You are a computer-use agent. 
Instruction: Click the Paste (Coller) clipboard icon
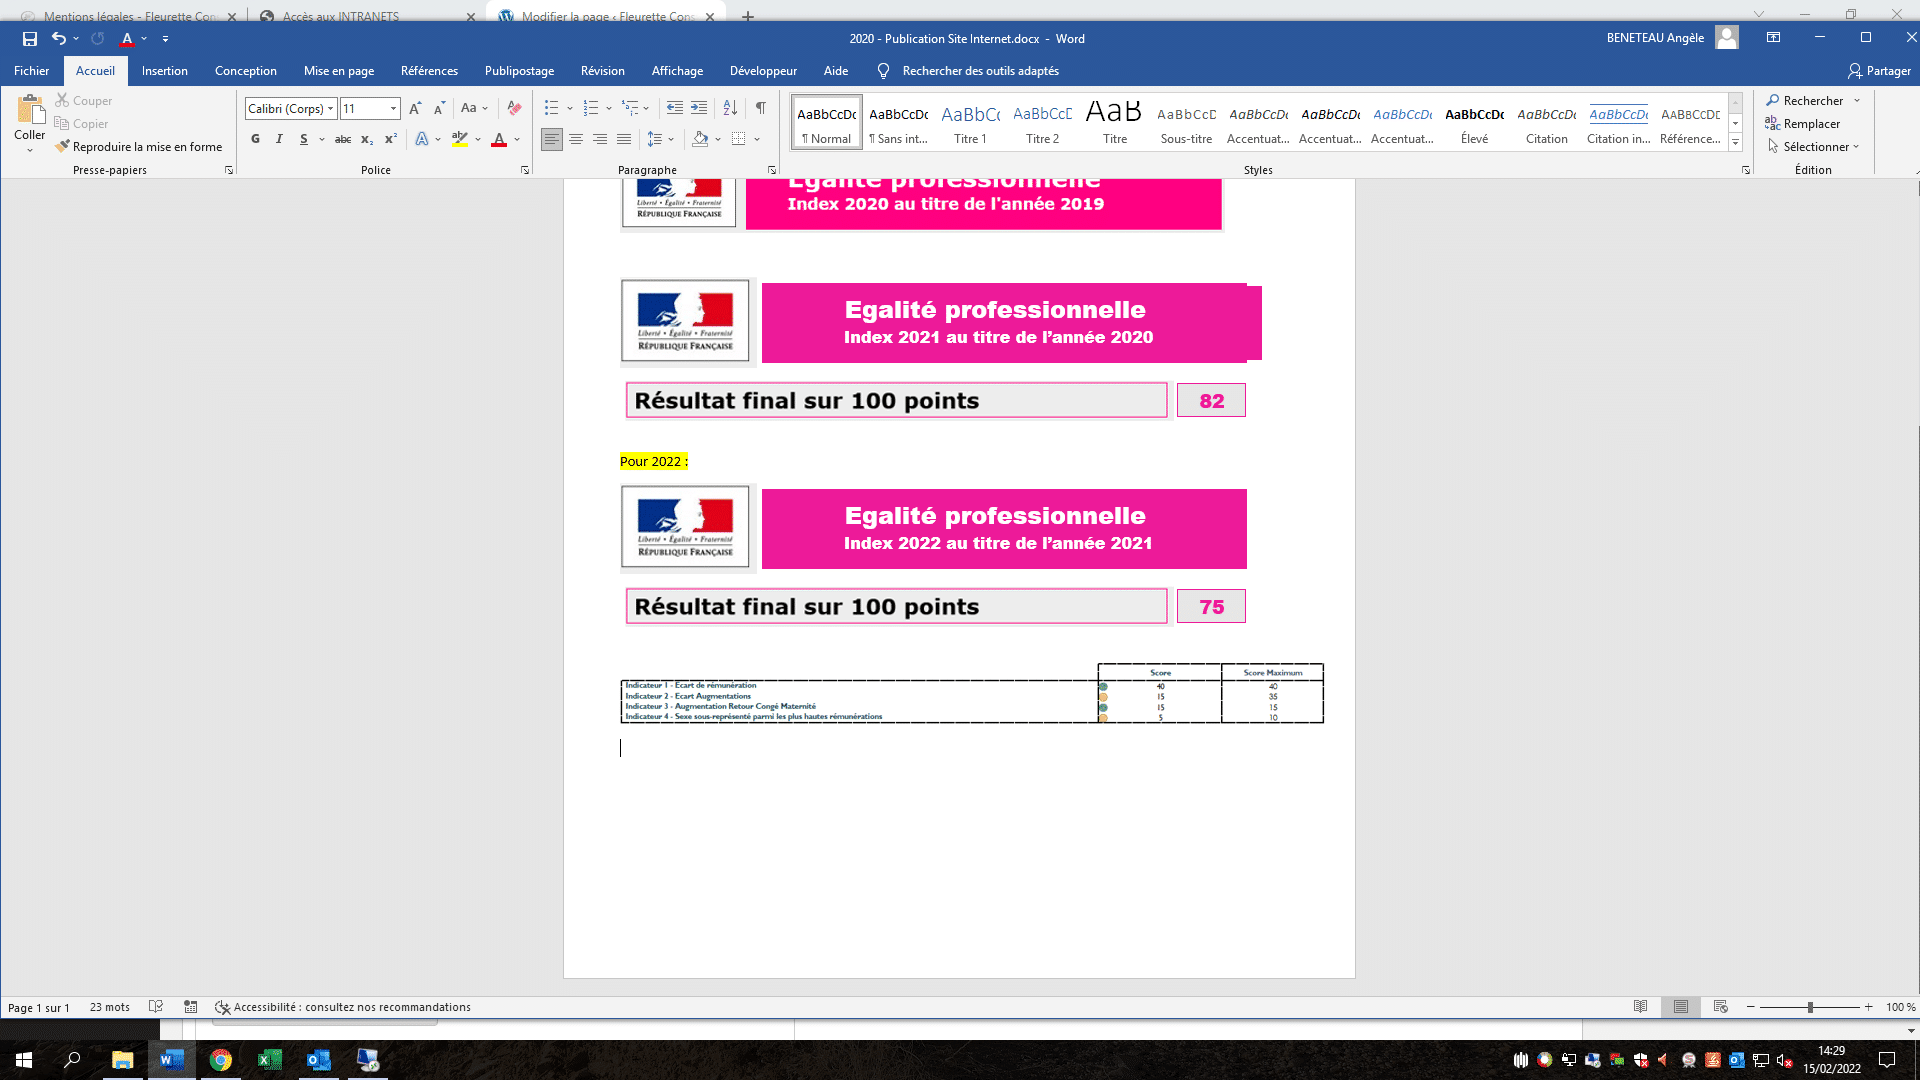(30, 109)
